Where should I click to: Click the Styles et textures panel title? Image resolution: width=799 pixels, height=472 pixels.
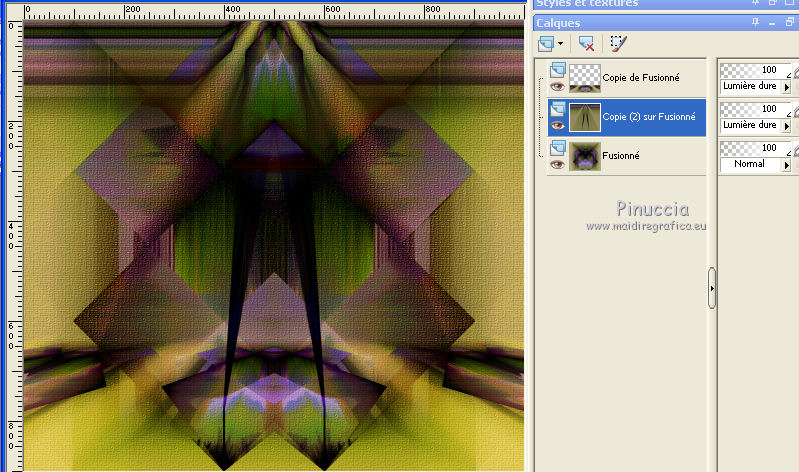coord(587,4)
